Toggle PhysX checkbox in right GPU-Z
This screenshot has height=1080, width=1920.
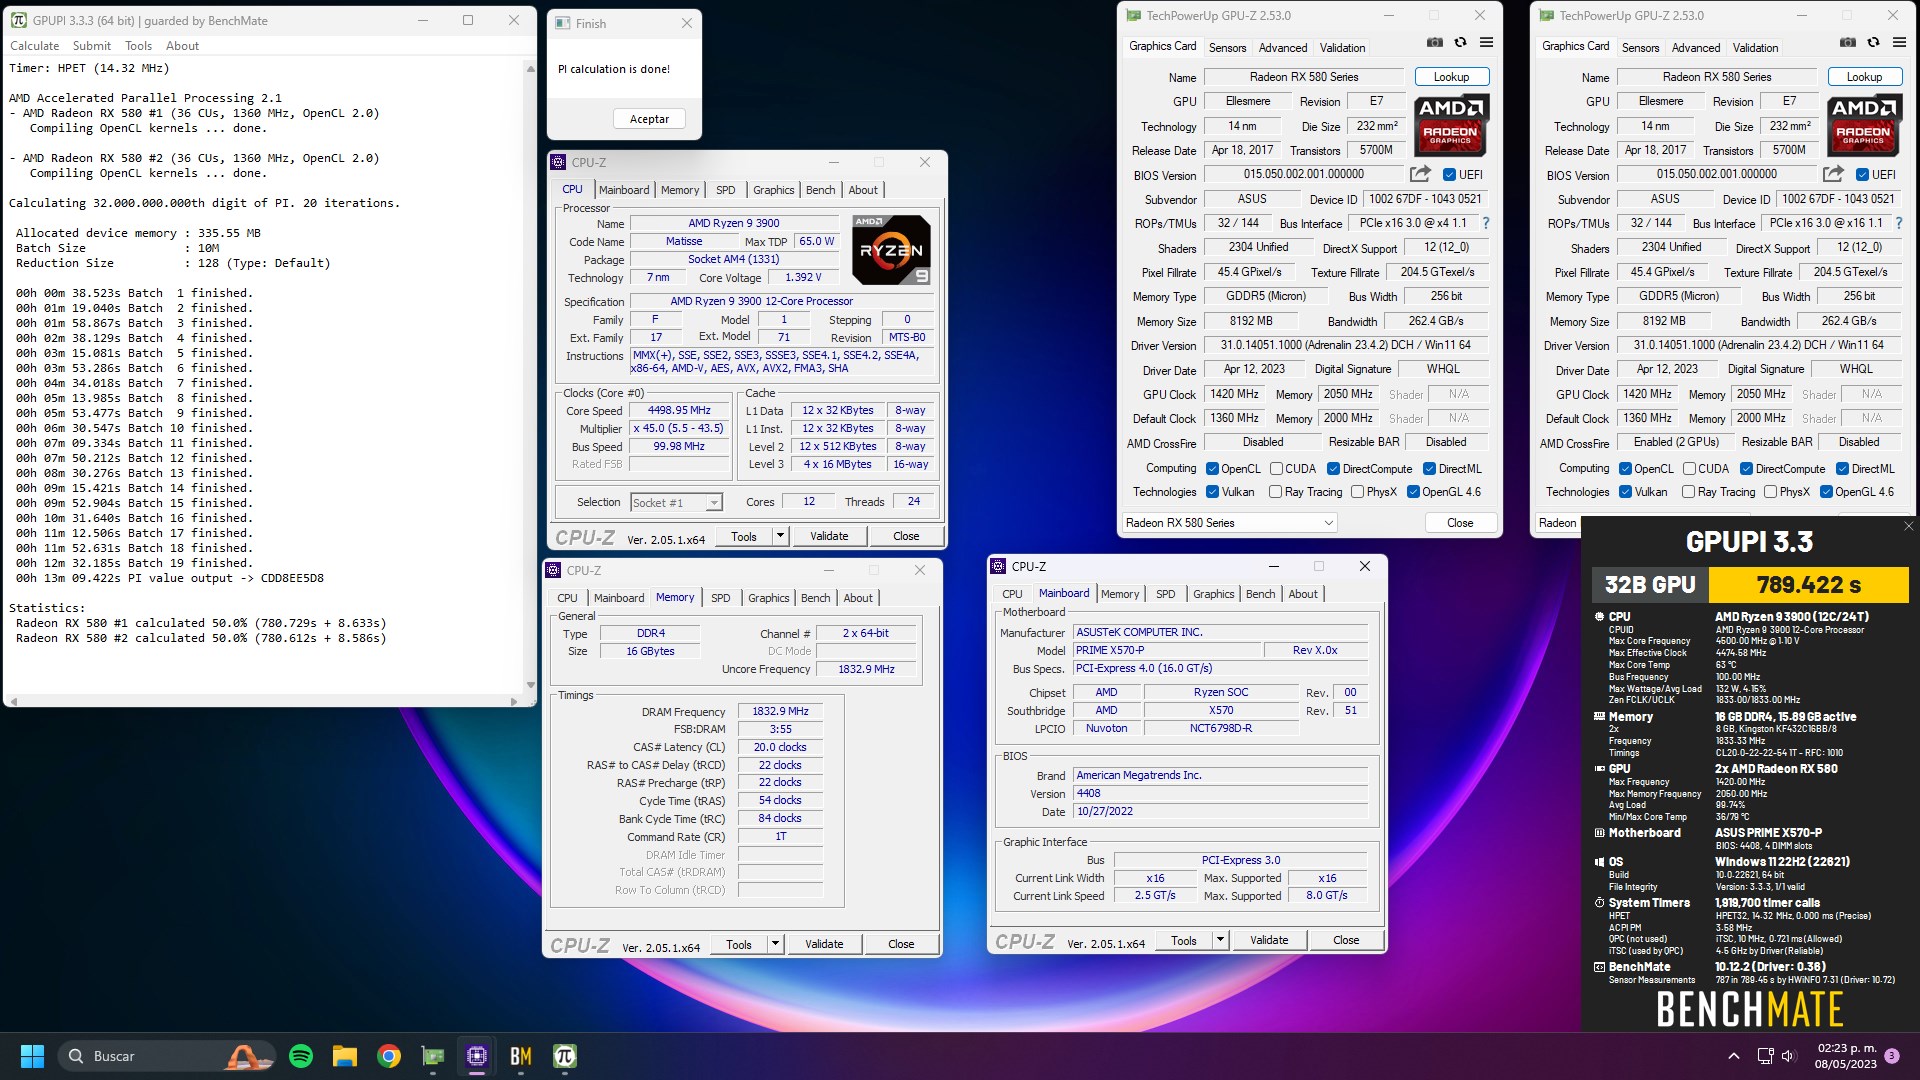click(1770, 492)
